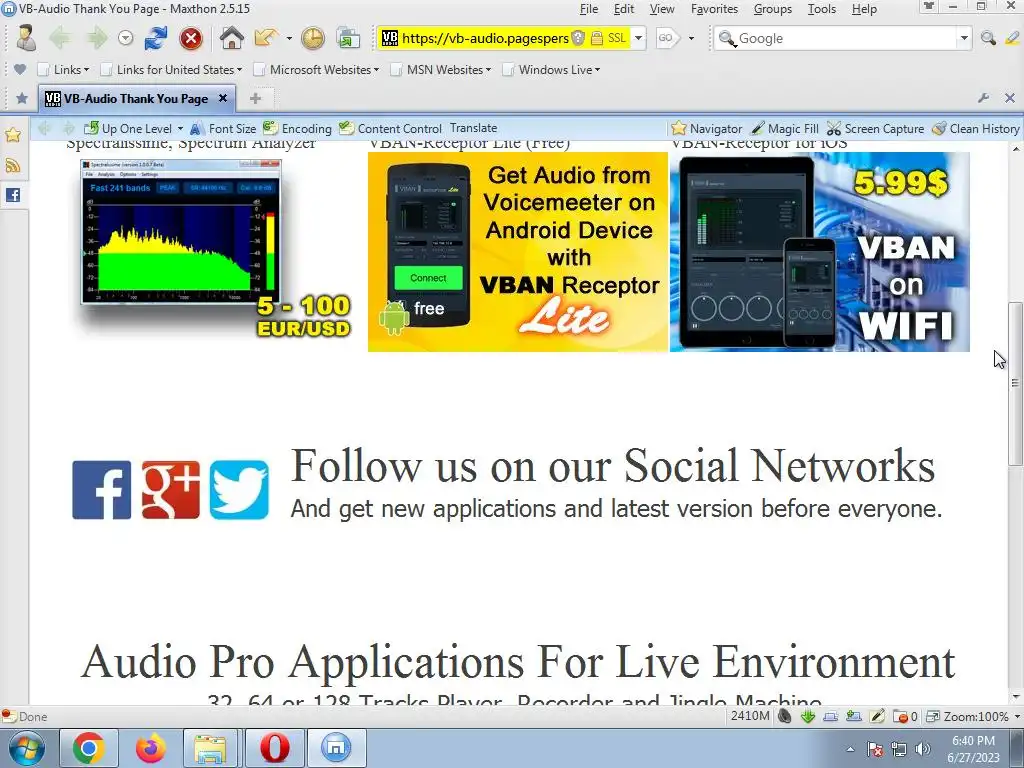Expand Links for United States folder
The image size is (1024, 768).
coord(172,69)
